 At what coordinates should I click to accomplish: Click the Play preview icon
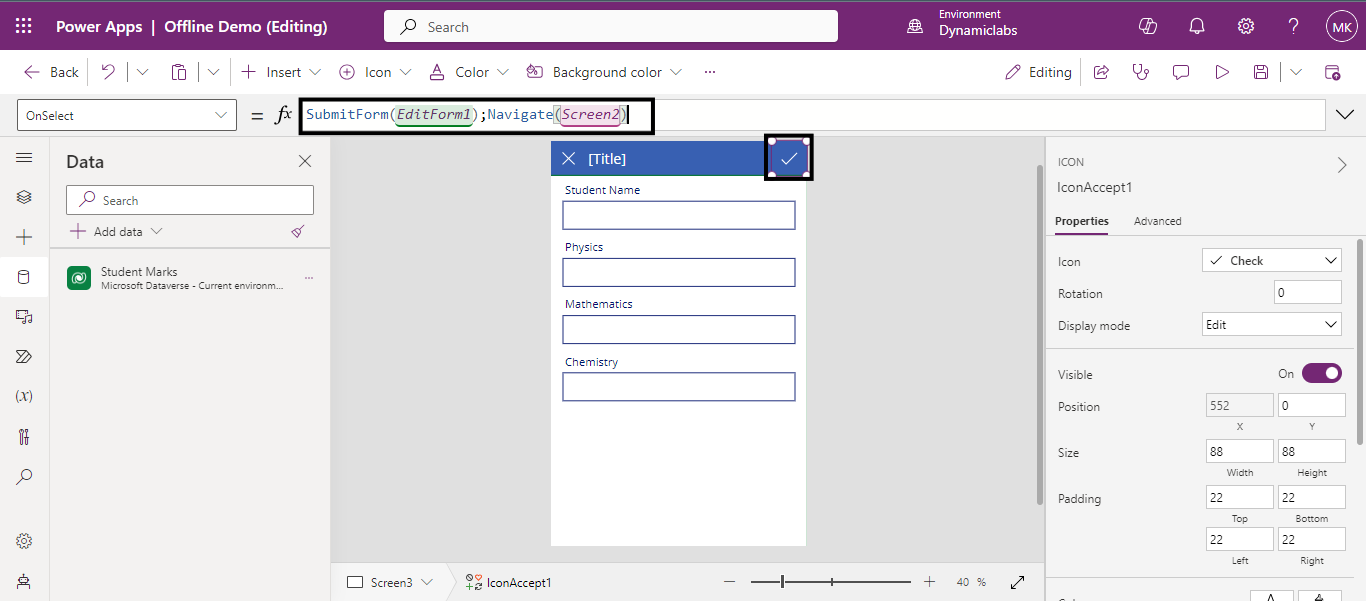click(1221, 72)
